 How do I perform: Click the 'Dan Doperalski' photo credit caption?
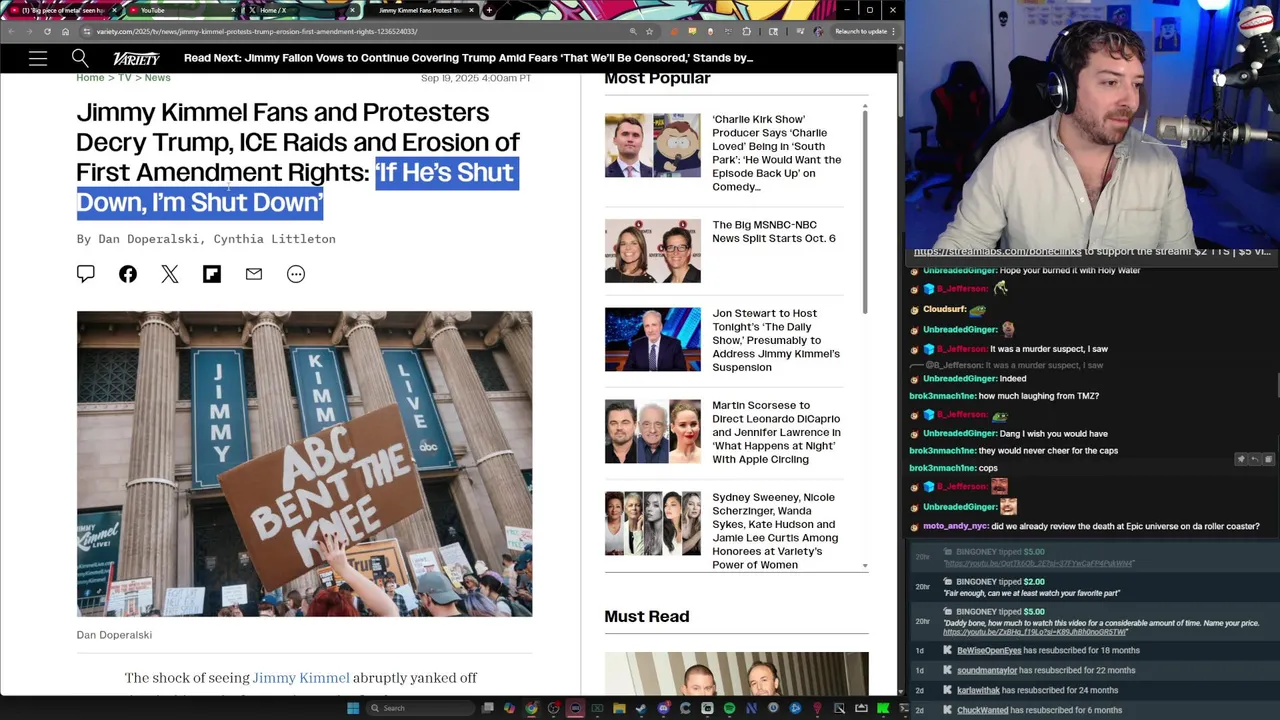(x=114, y=635)
